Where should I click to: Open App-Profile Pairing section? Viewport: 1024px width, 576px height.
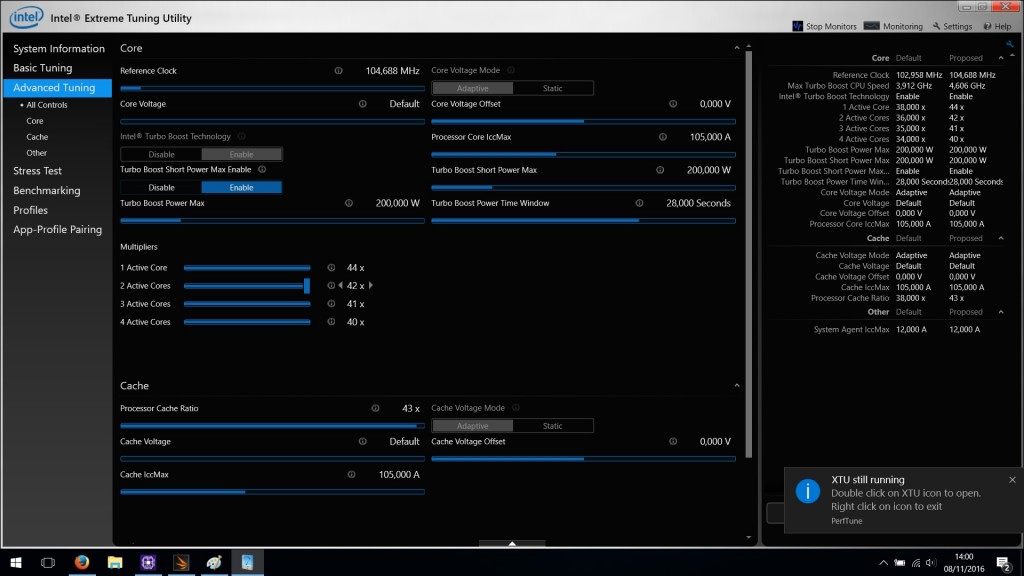point(57,230)
